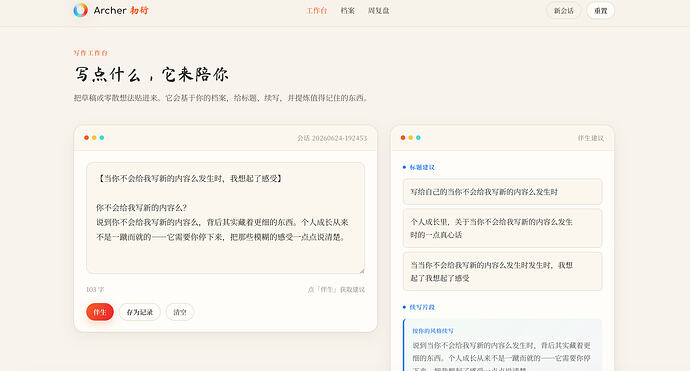
Task: Start a new session with 新会话
Action: click(564, 11)
